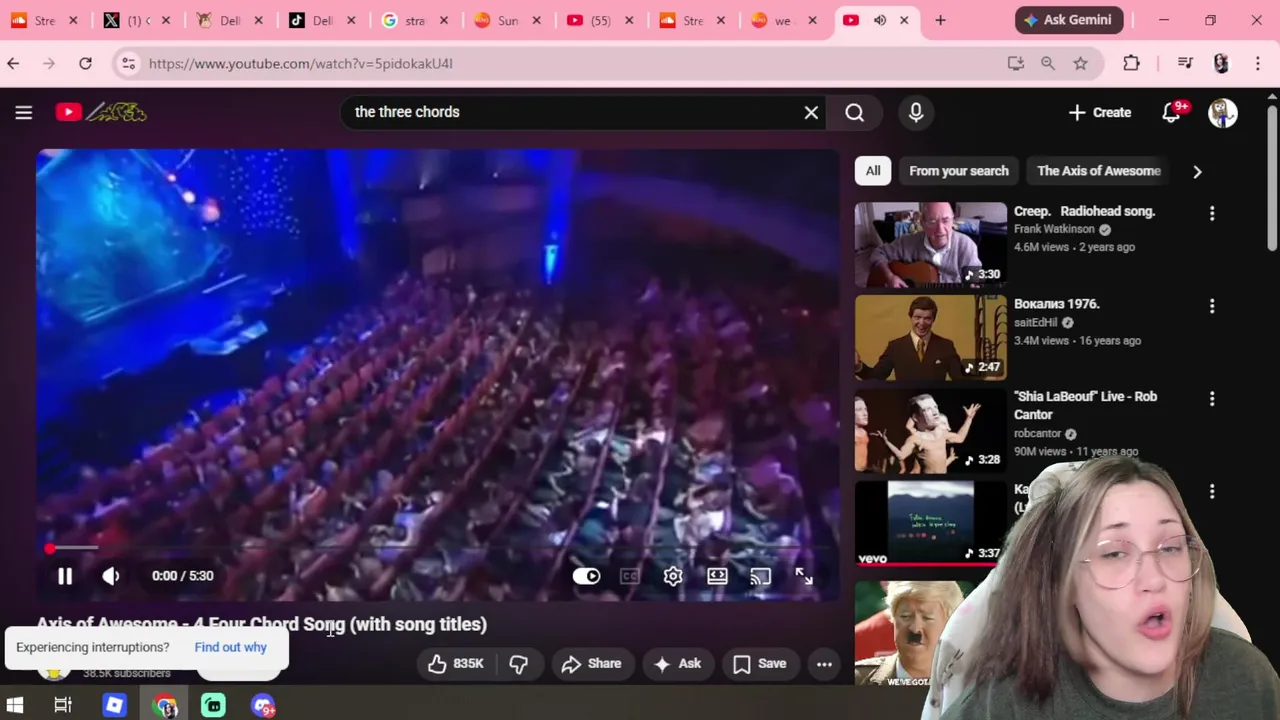
Task: Save video to a playlist
Action: (760, 664)
